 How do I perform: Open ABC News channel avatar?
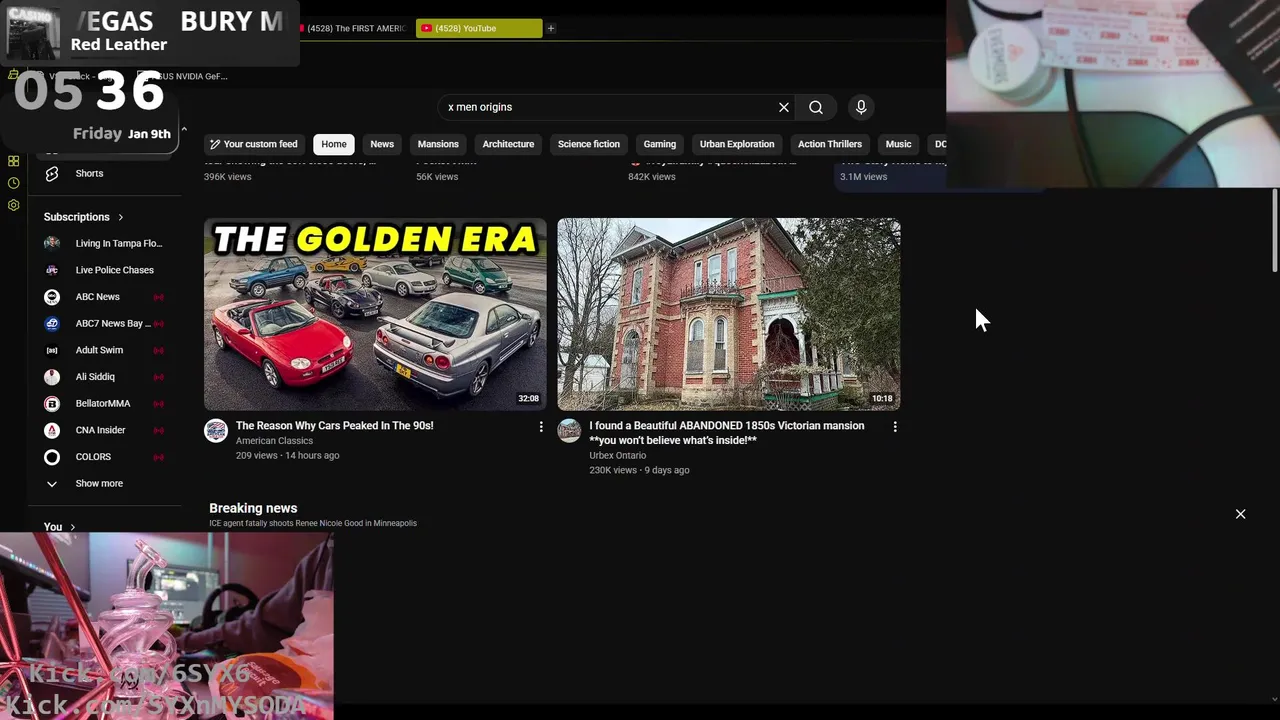52,297
